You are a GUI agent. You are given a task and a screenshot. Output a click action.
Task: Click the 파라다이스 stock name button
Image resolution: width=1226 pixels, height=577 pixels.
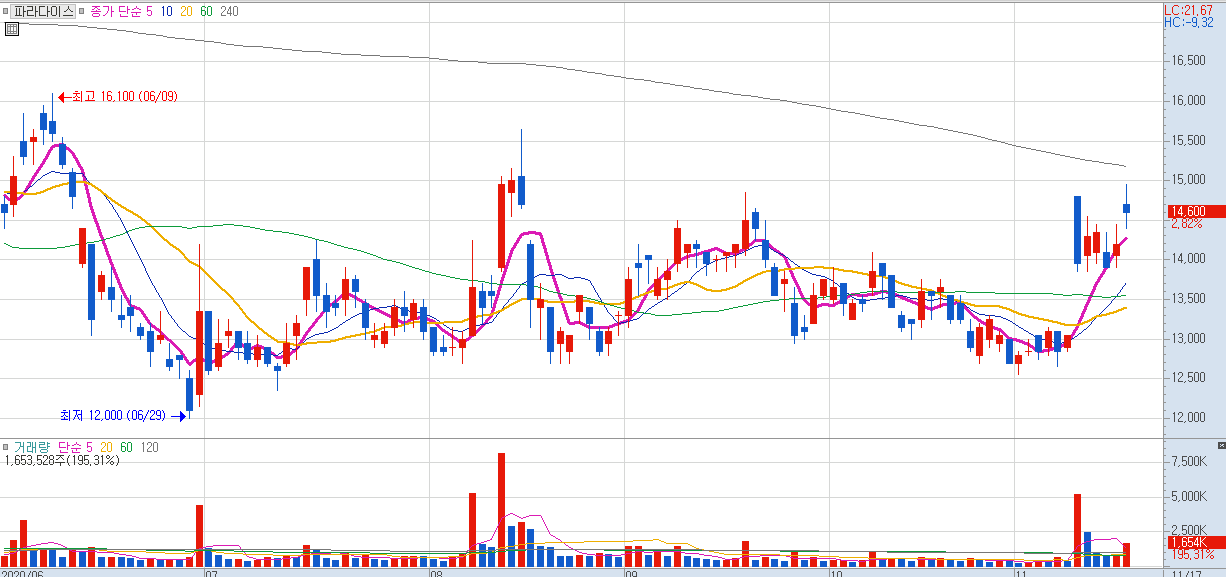tap(43, 12)
